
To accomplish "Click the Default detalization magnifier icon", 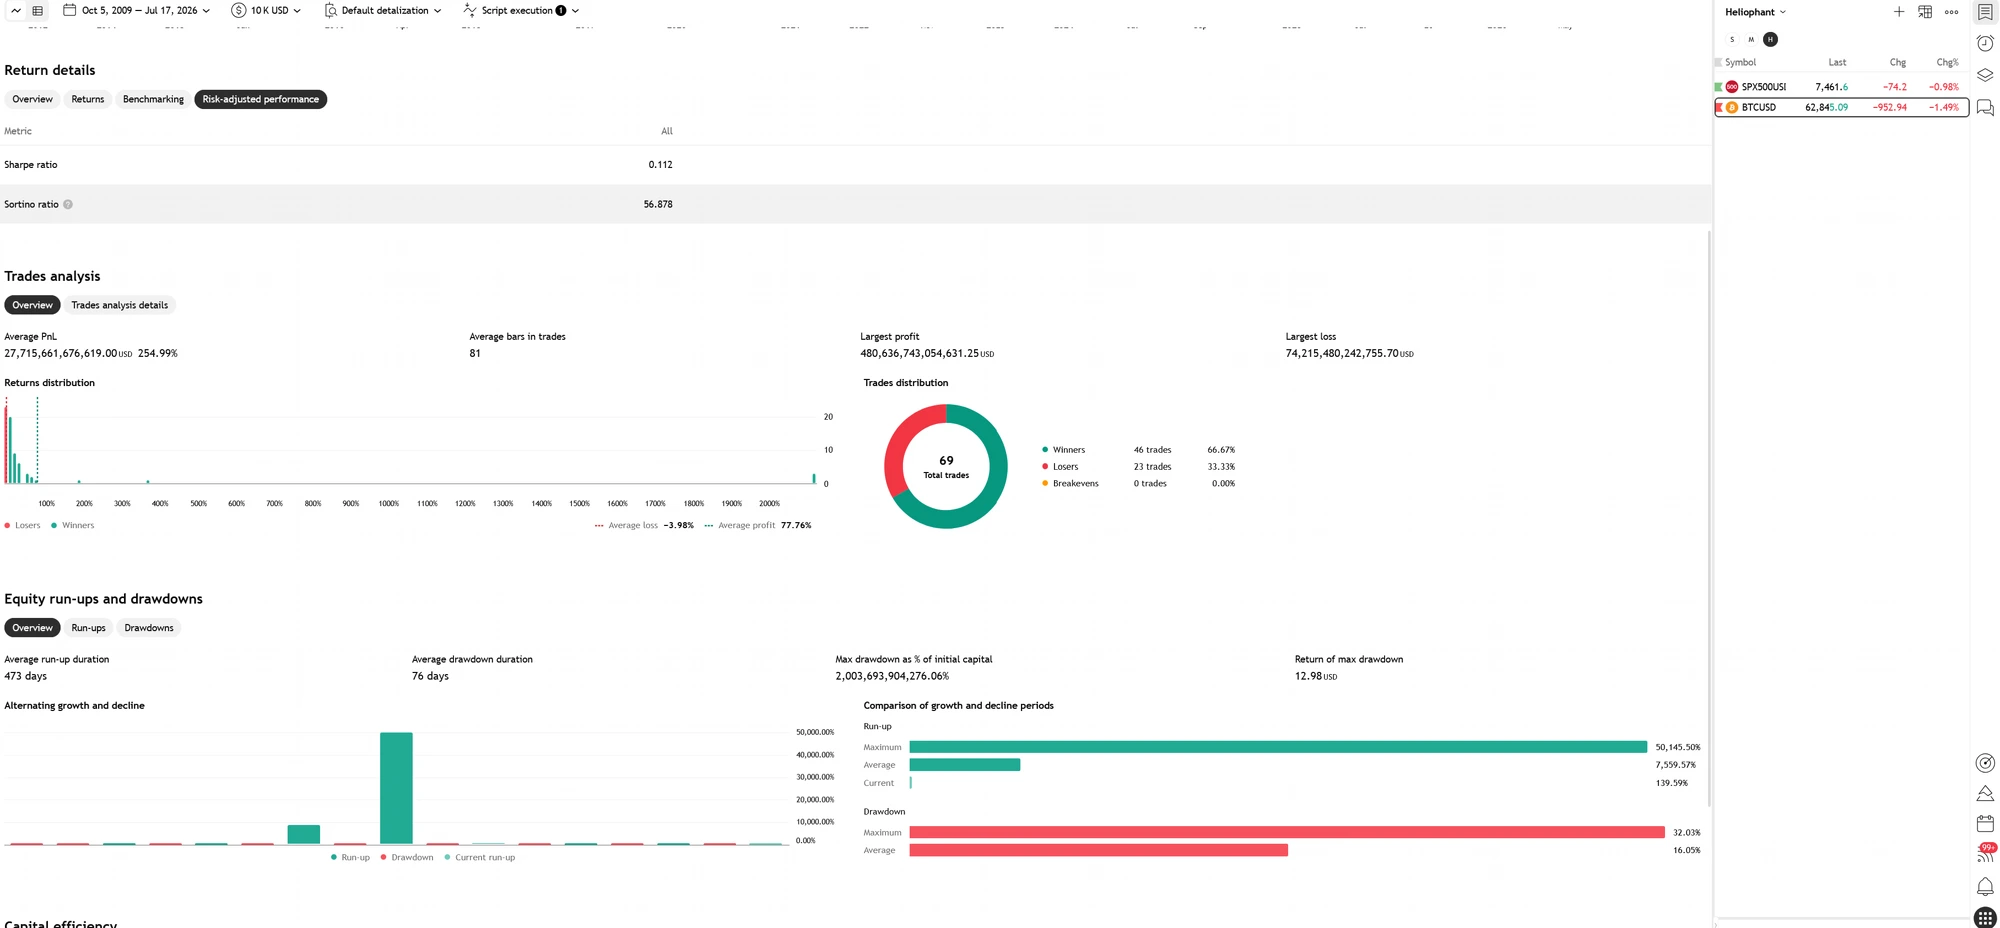I will coord(330,10).
